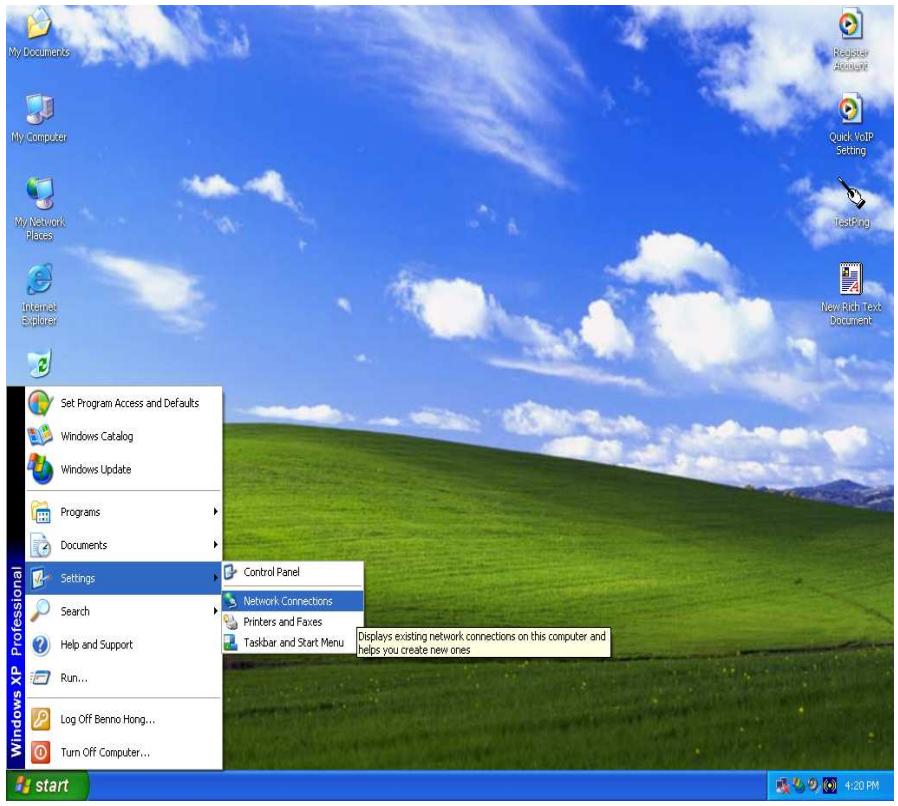The height and width of the screenshot is (806, 898).
Task: Launch Internet Explorer from the desktop
Action: (39, 294)
